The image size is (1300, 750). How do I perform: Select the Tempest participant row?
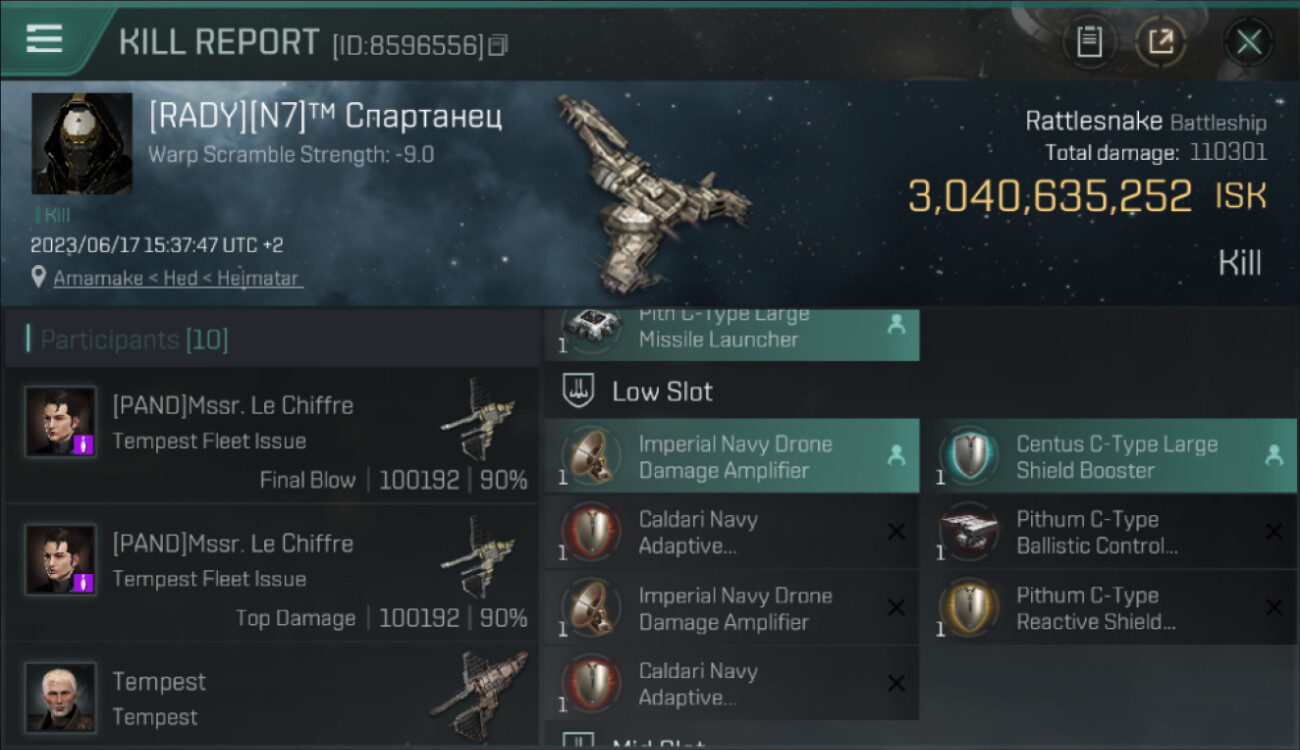click(272, 697)
